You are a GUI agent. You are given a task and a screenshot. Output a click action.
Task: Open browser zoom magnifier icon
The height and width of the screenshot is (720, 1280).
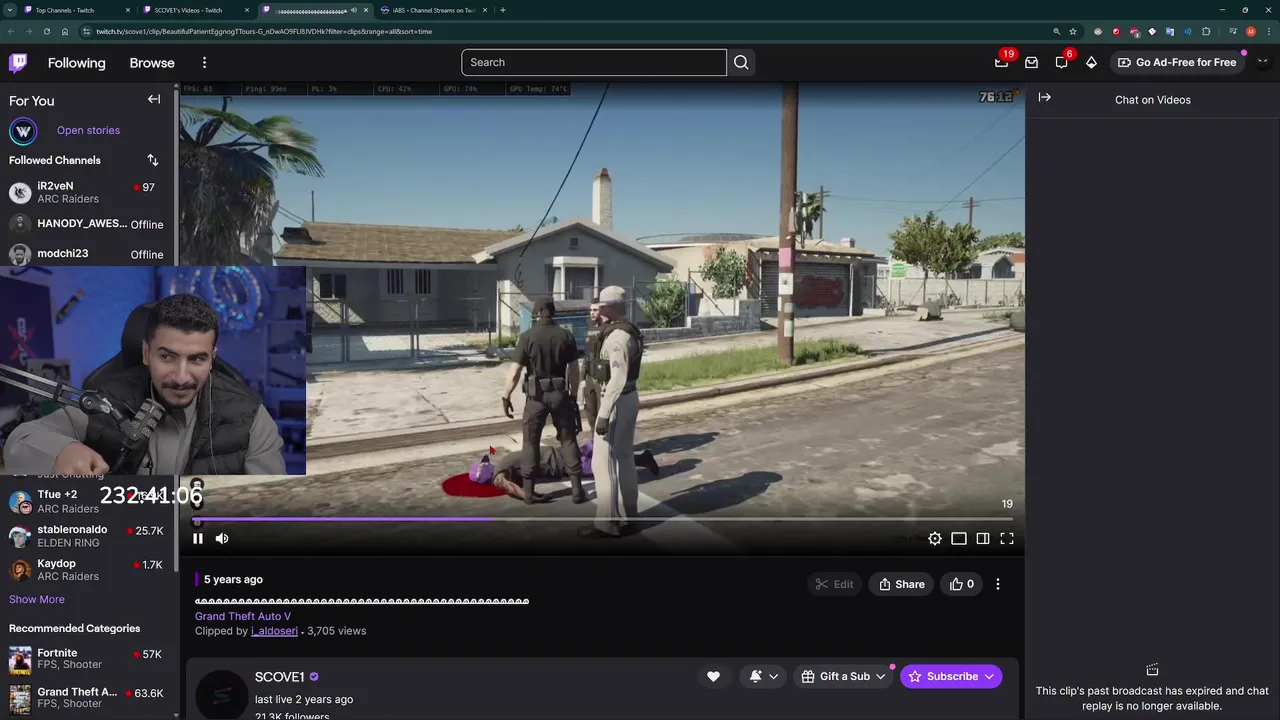point(1057,31)
